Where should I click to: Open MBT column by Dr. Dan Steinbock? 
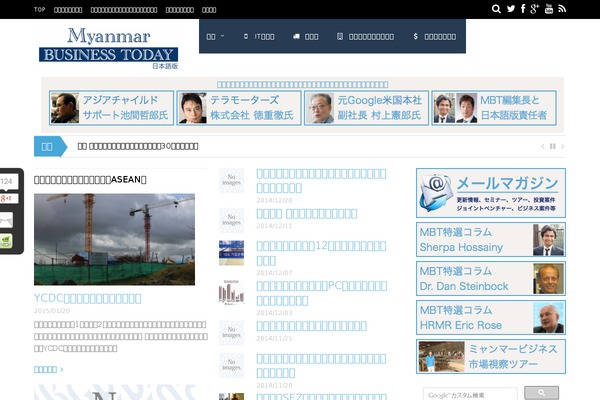tap(491, 279)
